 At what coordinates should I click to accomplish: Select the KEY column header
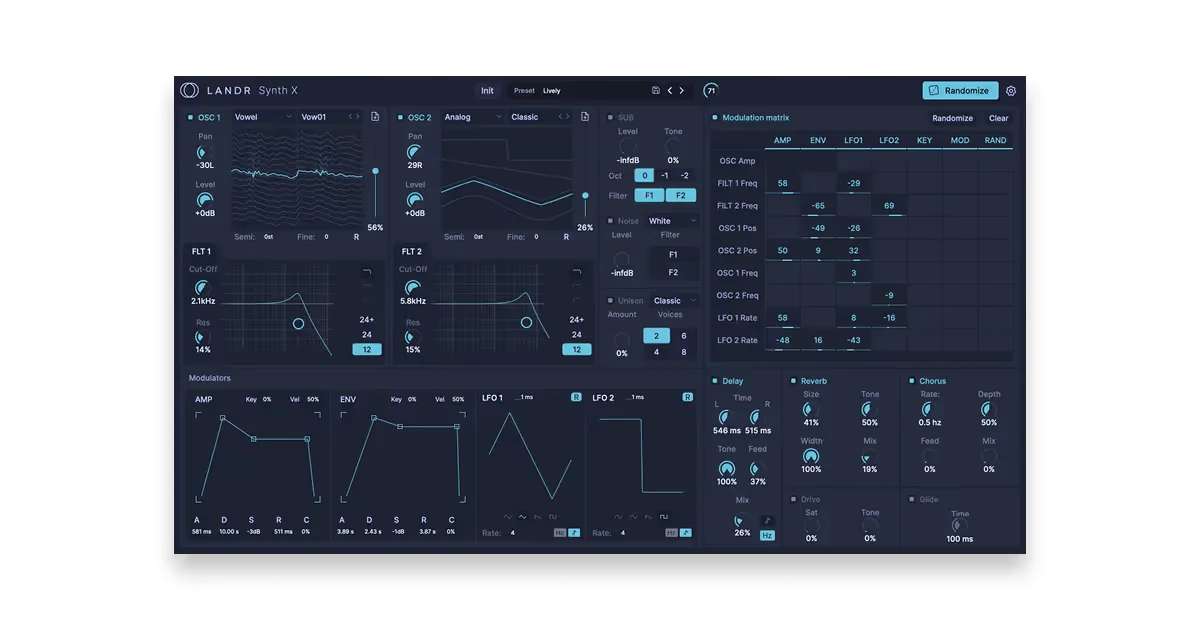pos(924,140)
